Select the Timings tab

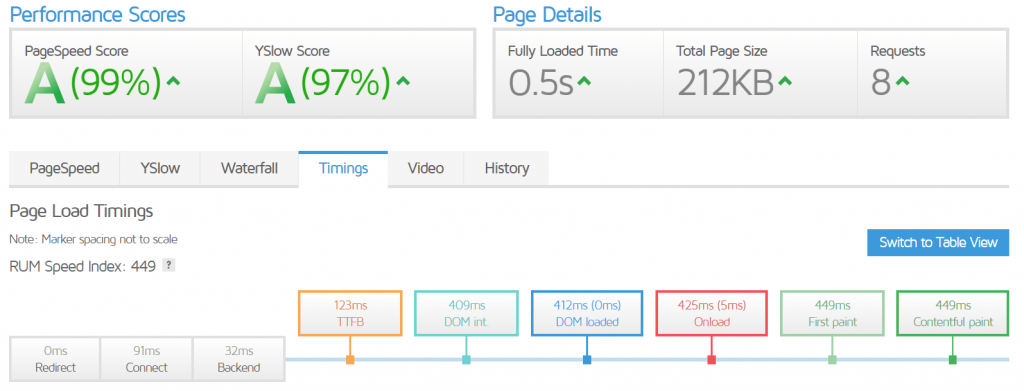(344, 168)
